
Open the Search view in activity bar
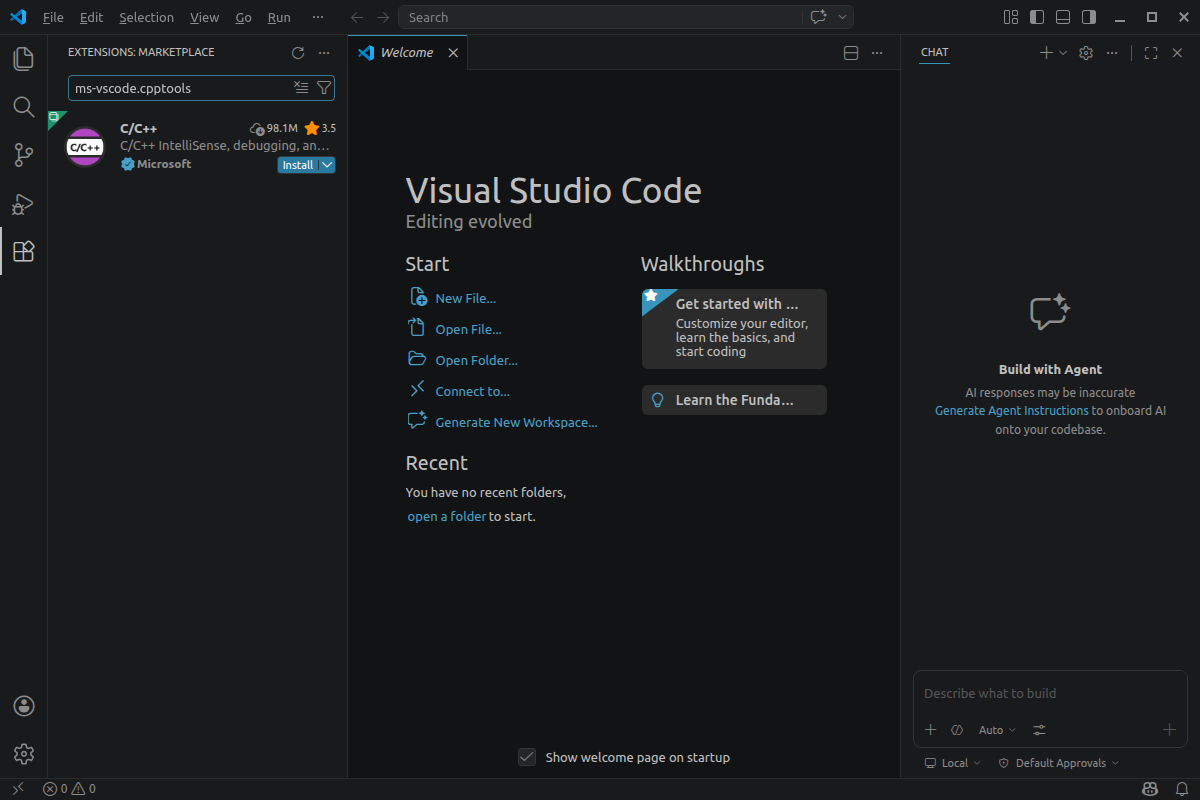tap(24, 107)
